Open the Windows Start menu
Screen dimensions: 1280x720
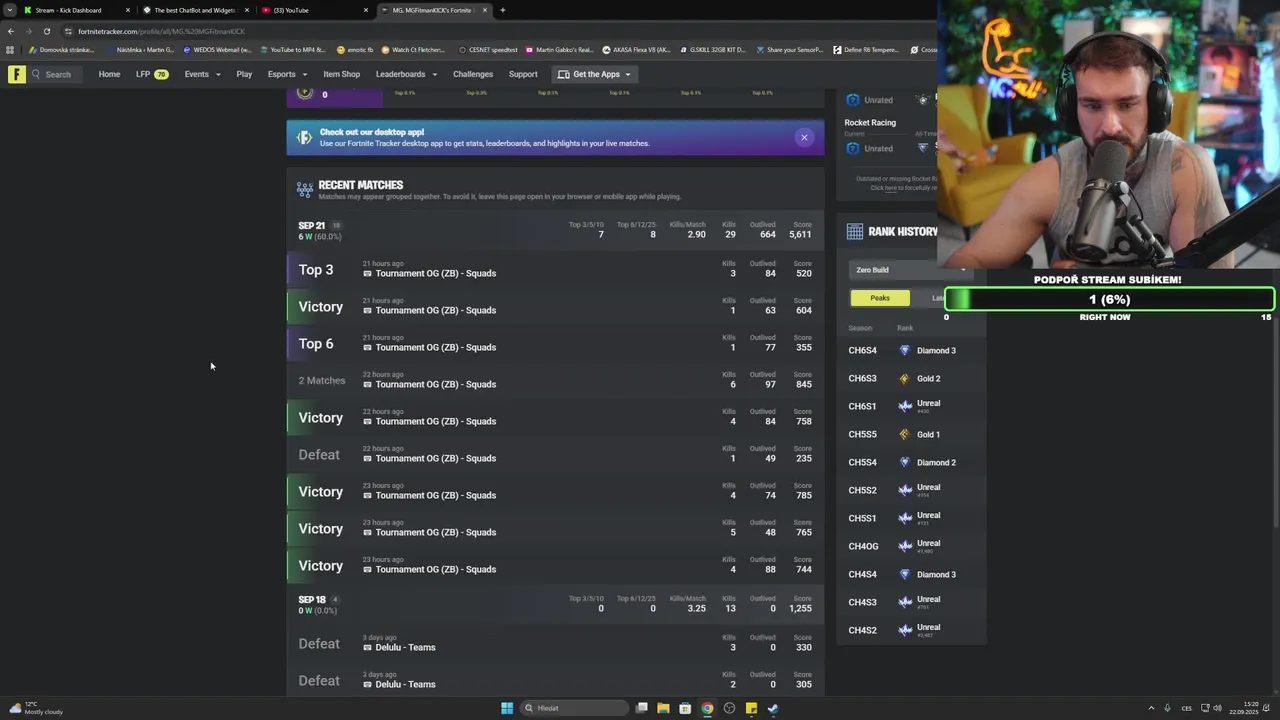[507, 709]
